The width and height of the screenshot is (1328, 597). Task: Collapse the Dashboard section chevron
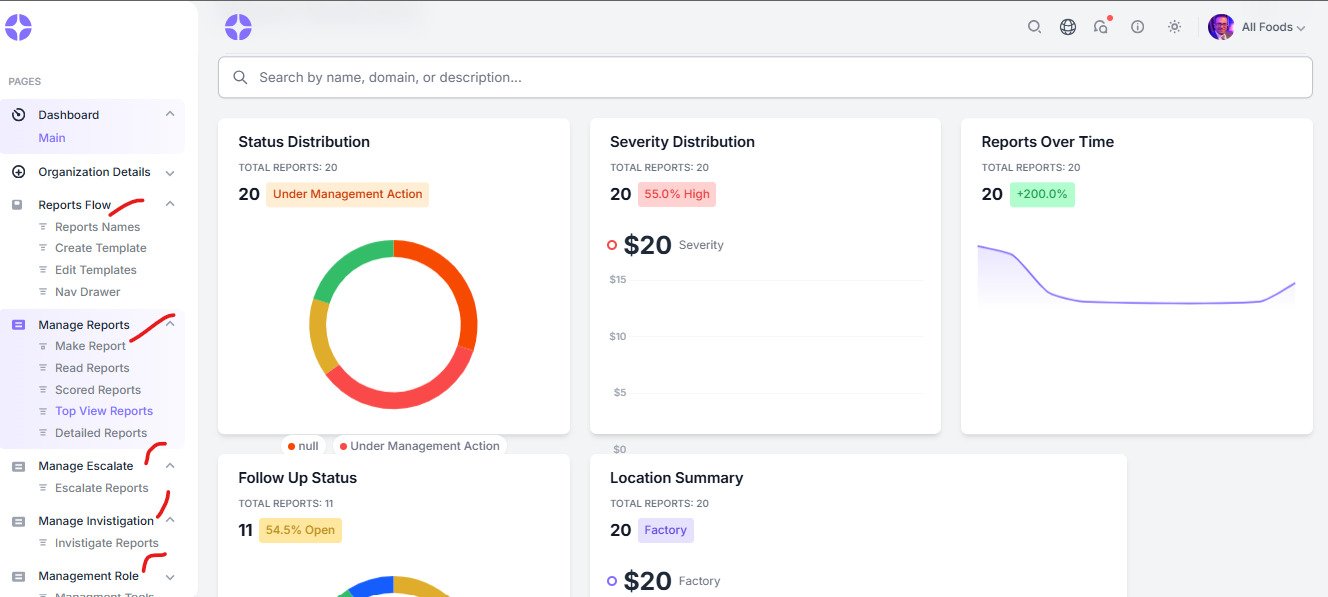(x=170, y=115)
